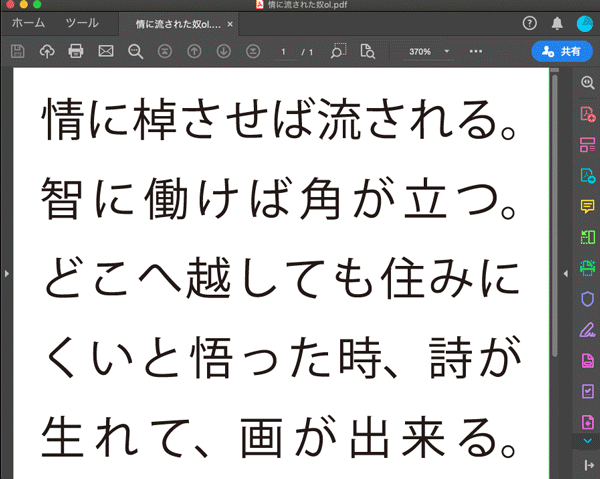The height and width of the screenshot is (479, 600).
Task: Print the document
Action: pos(76,51)
